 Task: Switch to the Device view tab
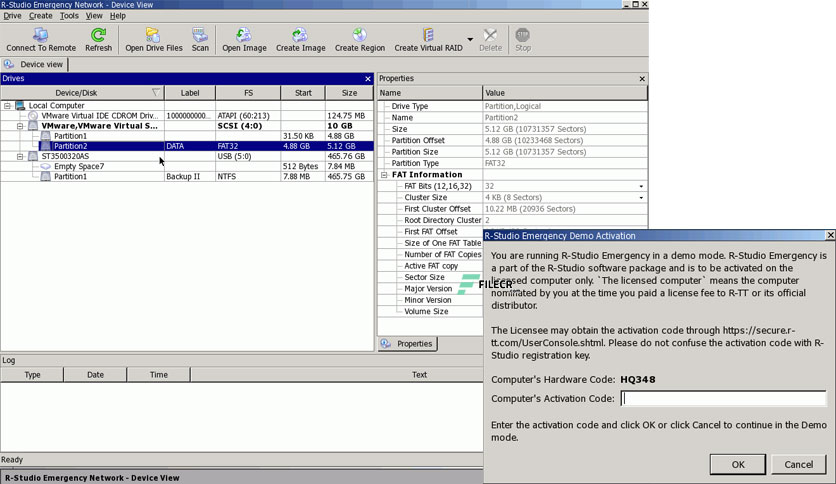pyautogui.click(x=35, y=64)
